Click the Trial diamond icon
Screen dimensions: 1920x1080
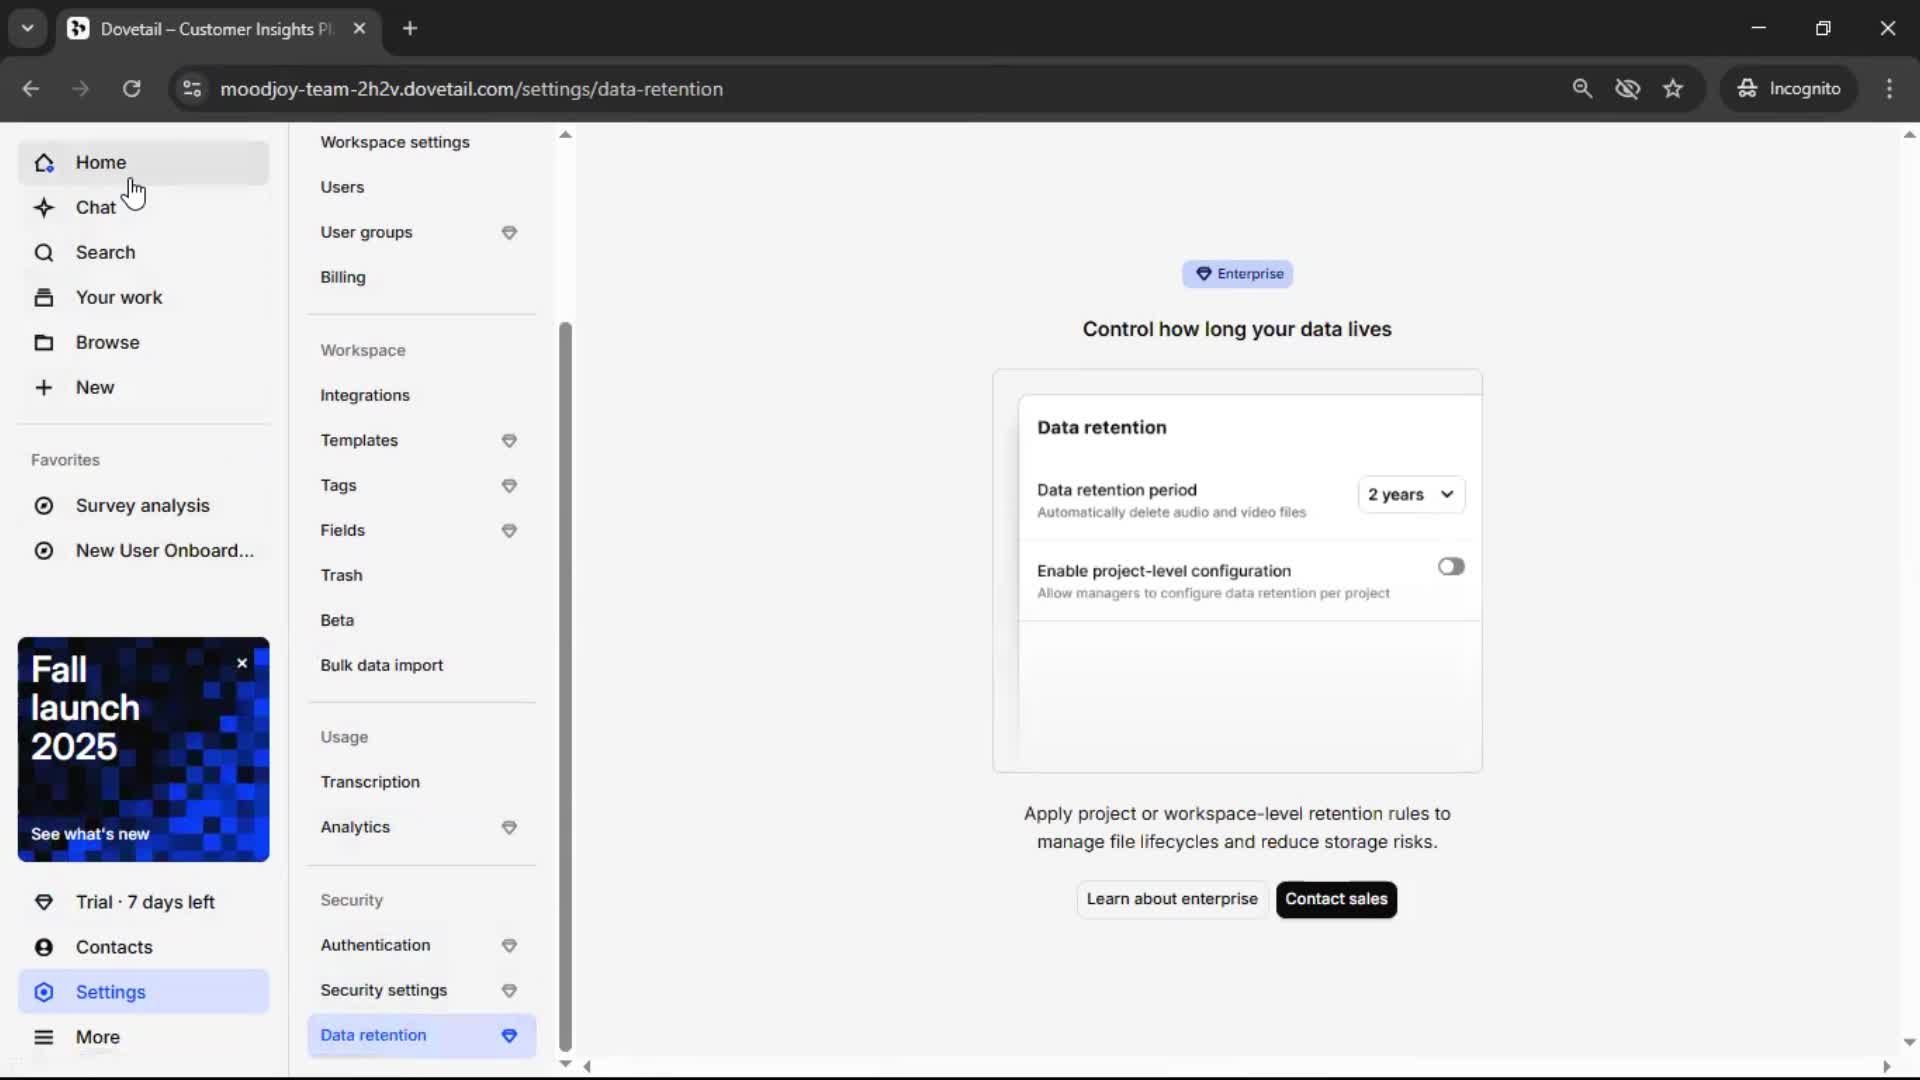[43, 902]
